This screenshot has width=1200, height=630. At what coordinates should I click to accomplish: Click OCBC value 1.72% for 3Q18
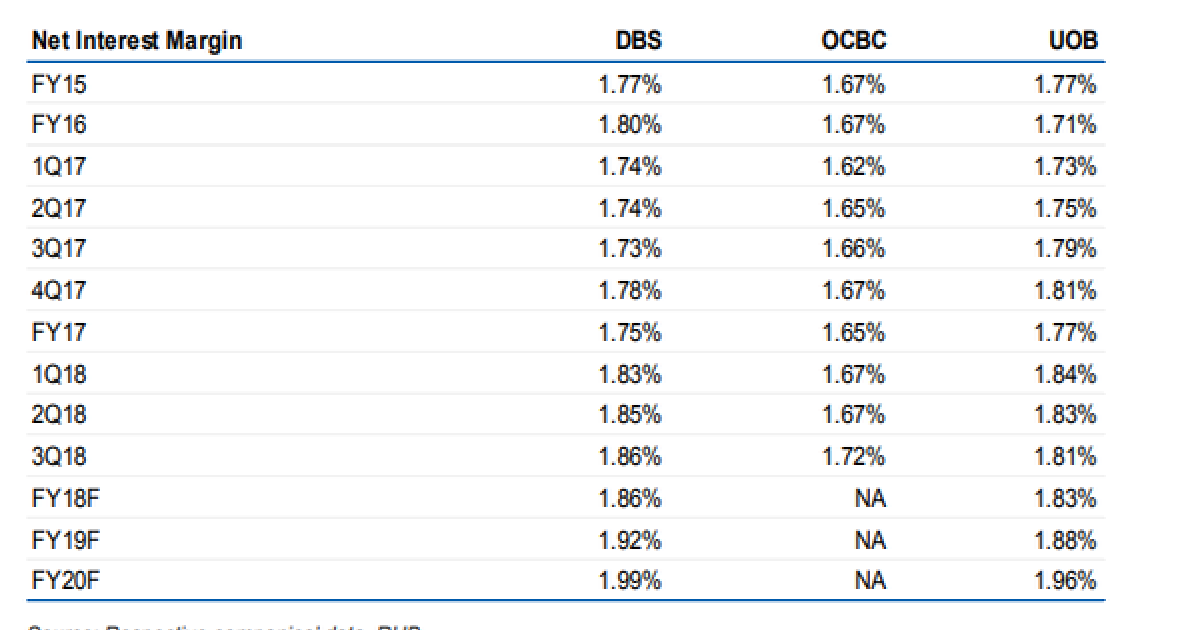pos(853,457)
